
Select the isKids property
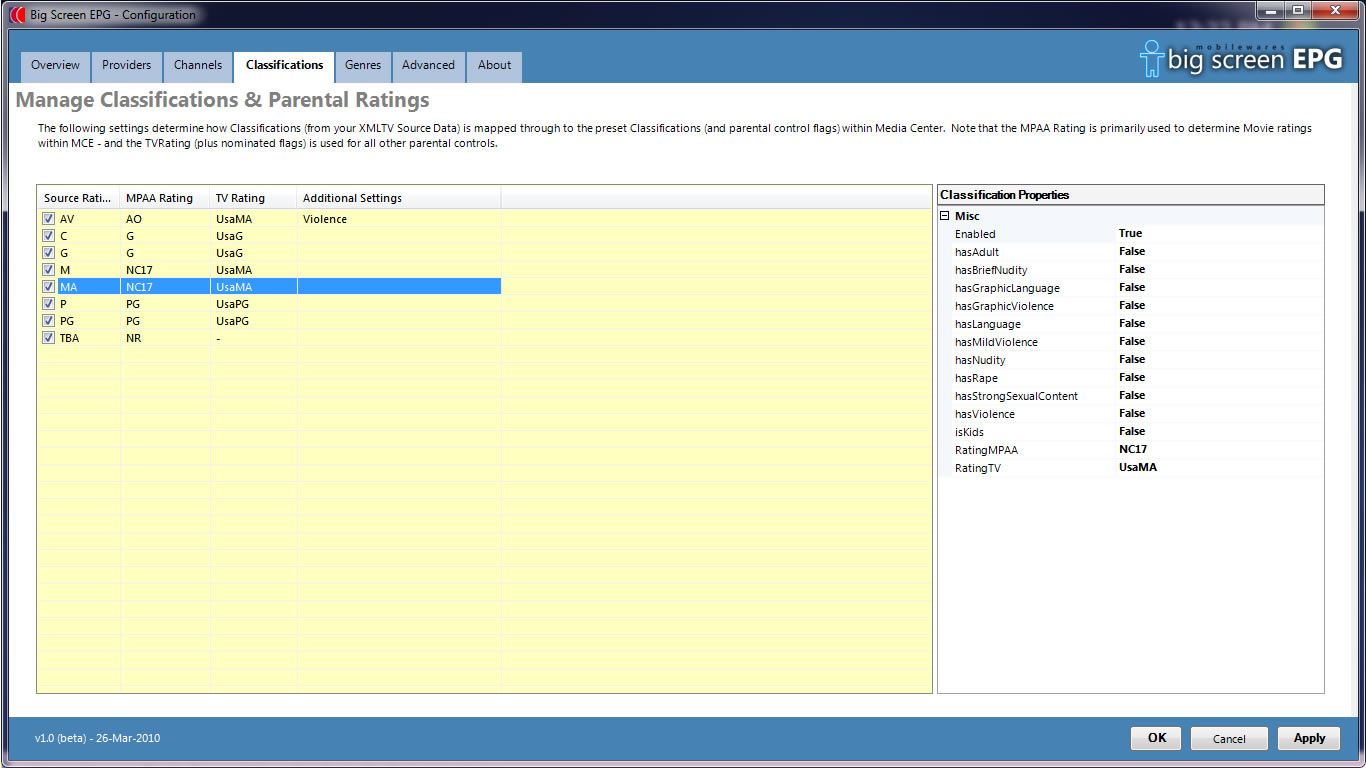tap(1130, 432)
